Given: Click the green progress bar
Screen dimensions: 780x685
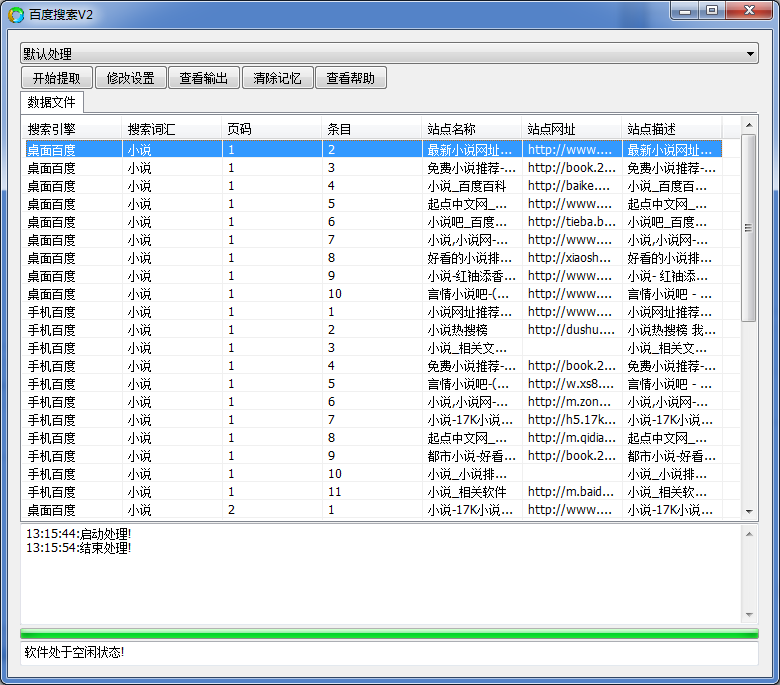Looking at the screenshot, I should [x=389, y=634].
